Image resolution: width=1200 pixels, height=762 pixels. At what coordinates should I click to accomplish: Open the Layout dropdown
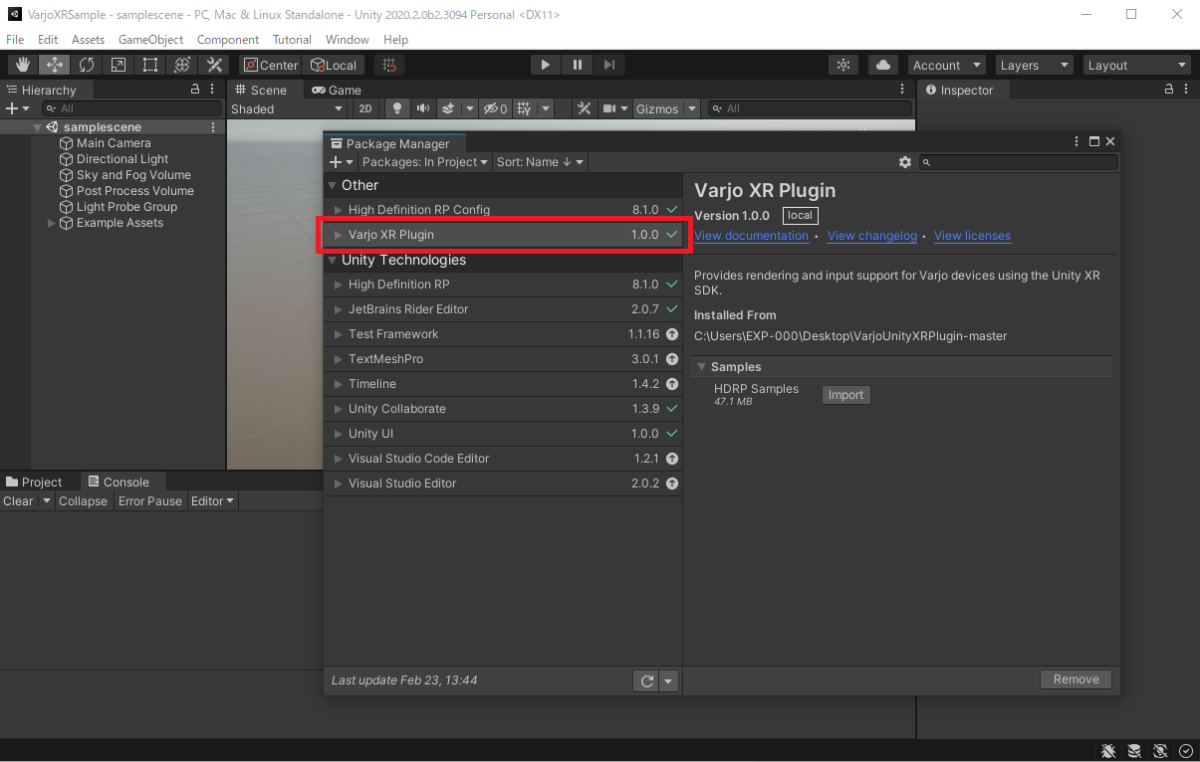(x=1136, y=65)
